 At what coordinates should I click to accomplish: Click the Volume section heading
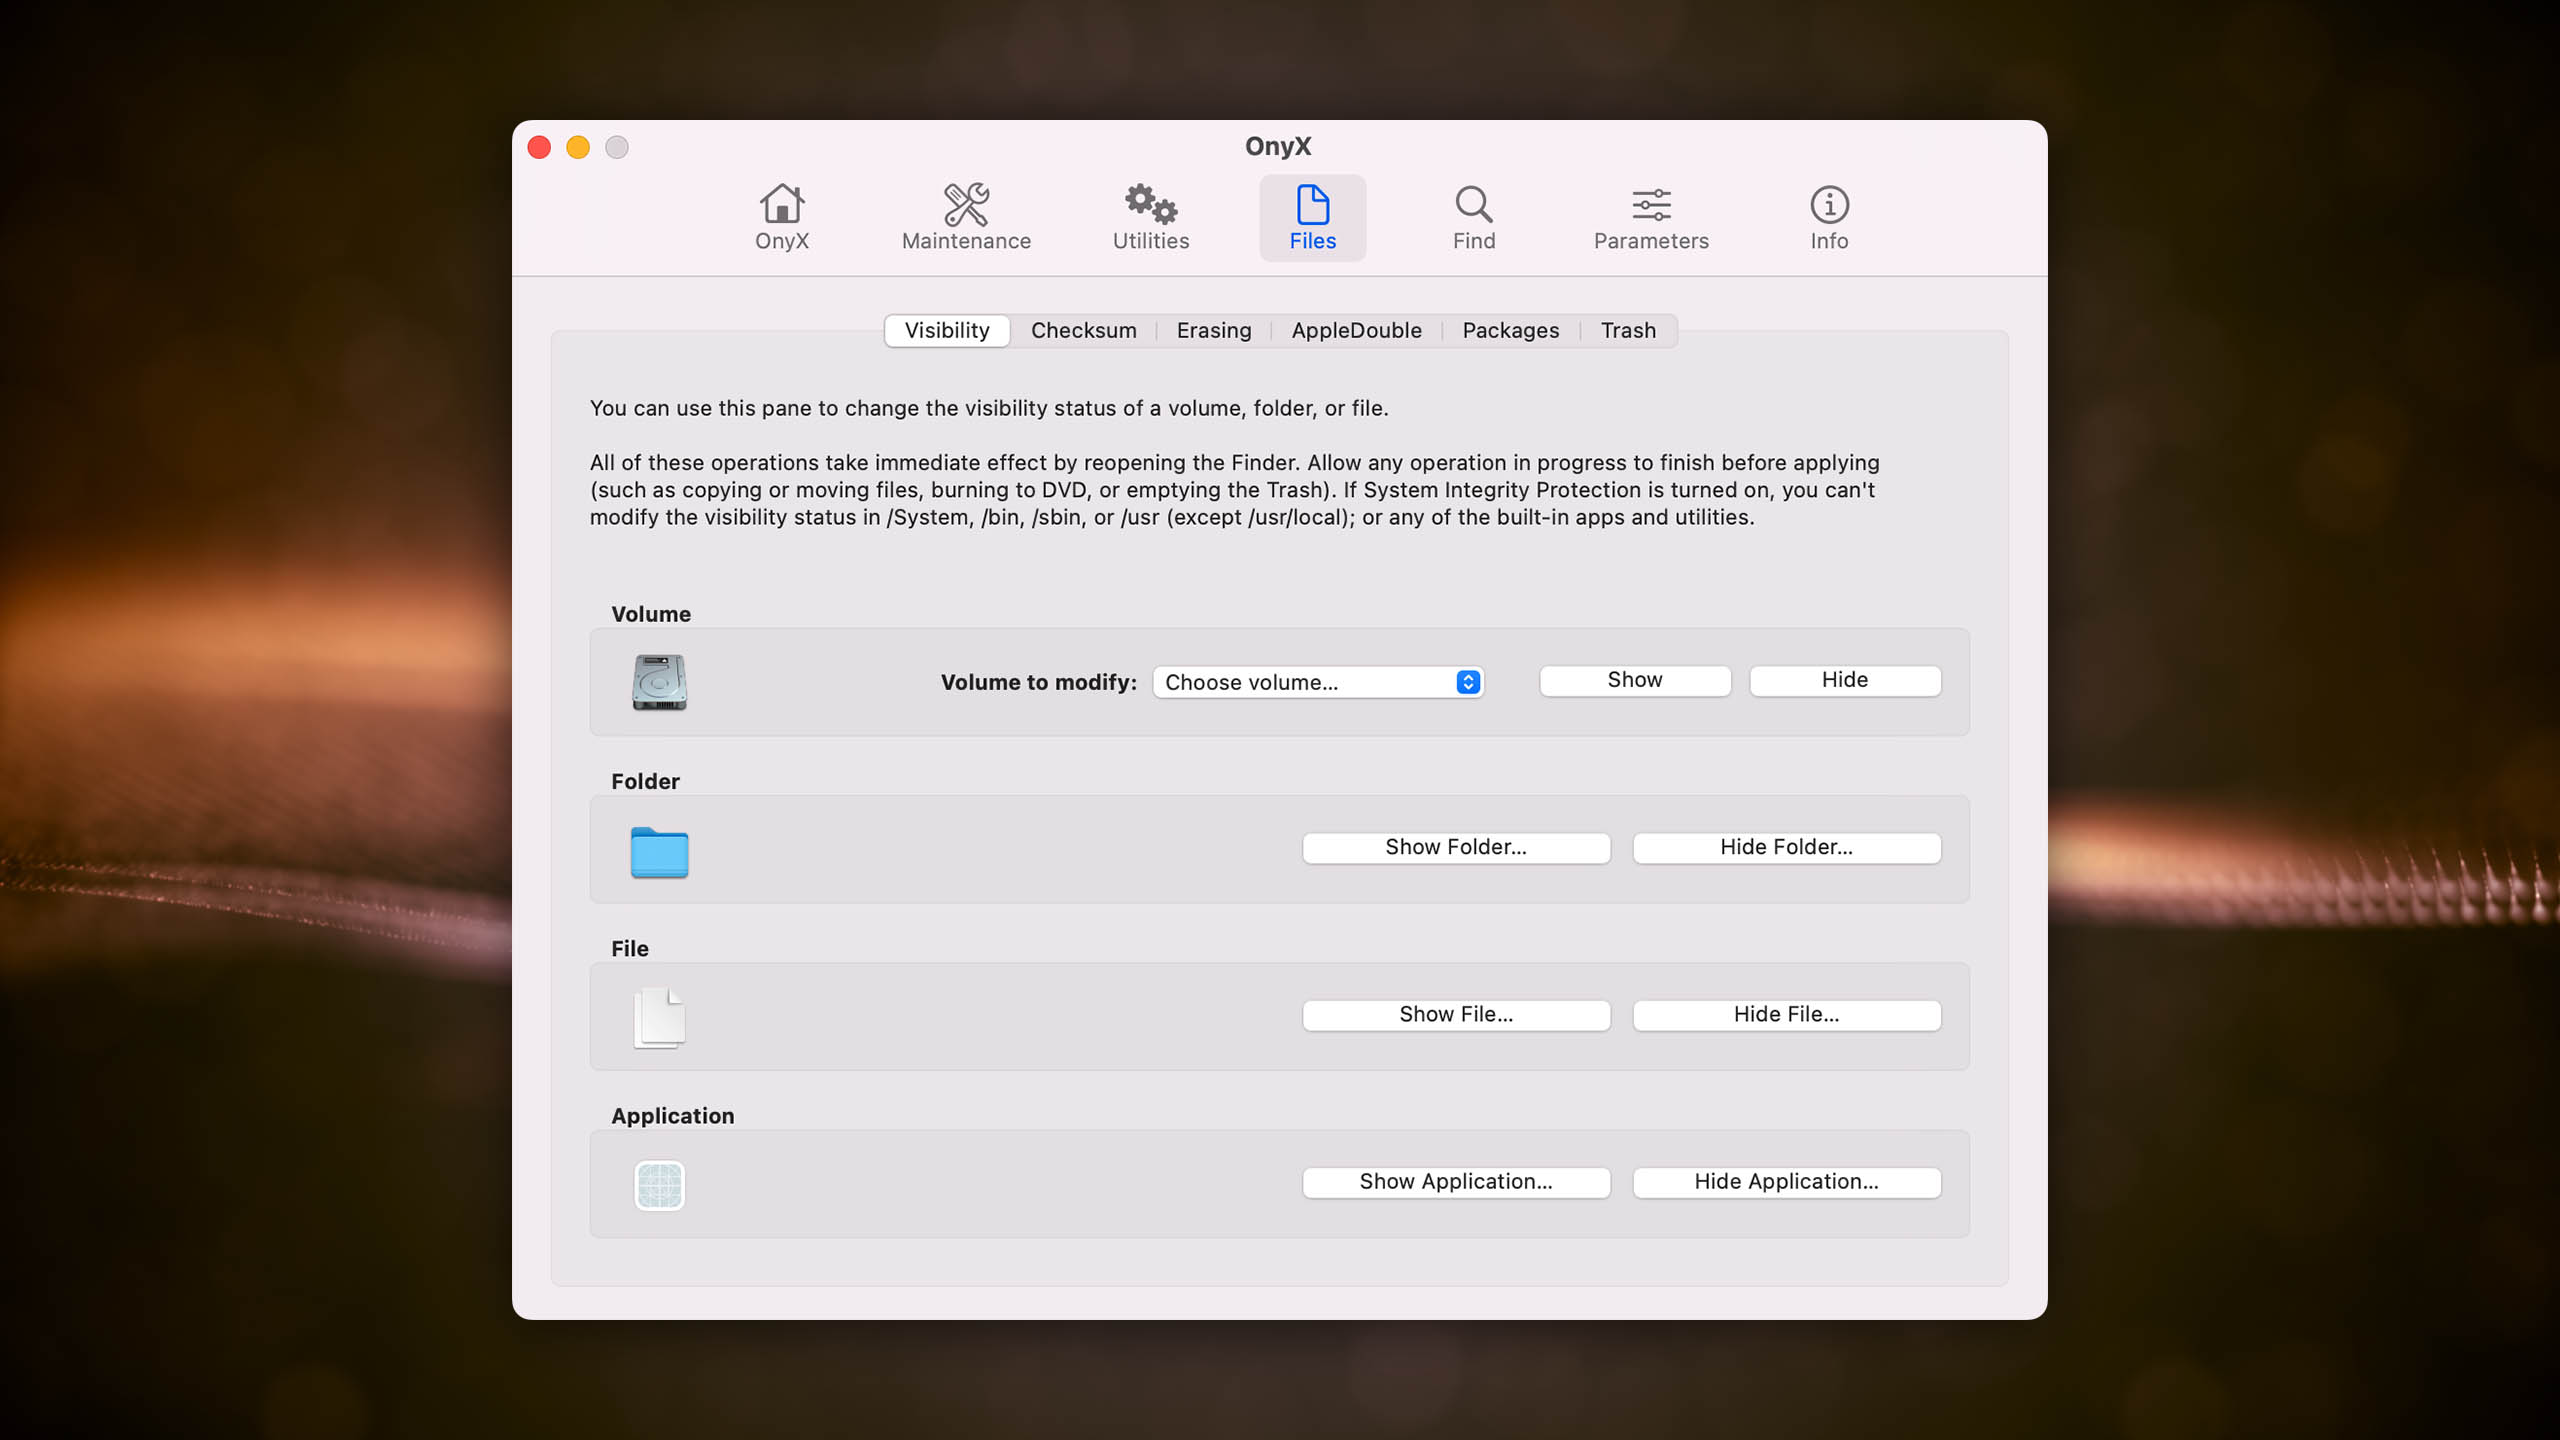651,614
